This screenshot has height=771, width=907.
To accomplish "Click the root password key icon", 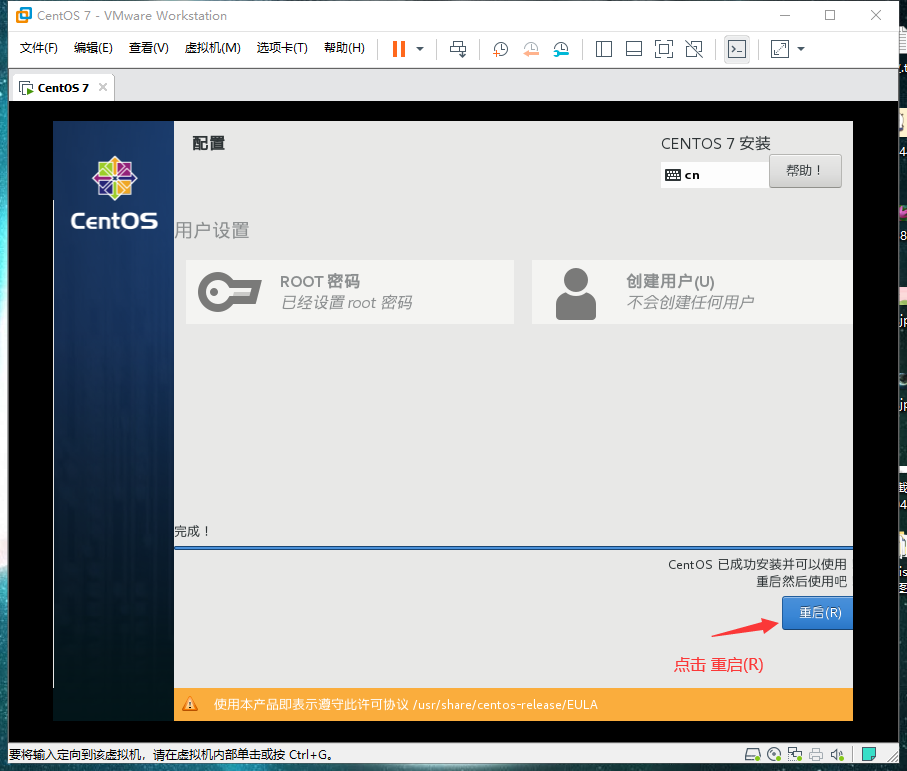I will click(230, 292).
